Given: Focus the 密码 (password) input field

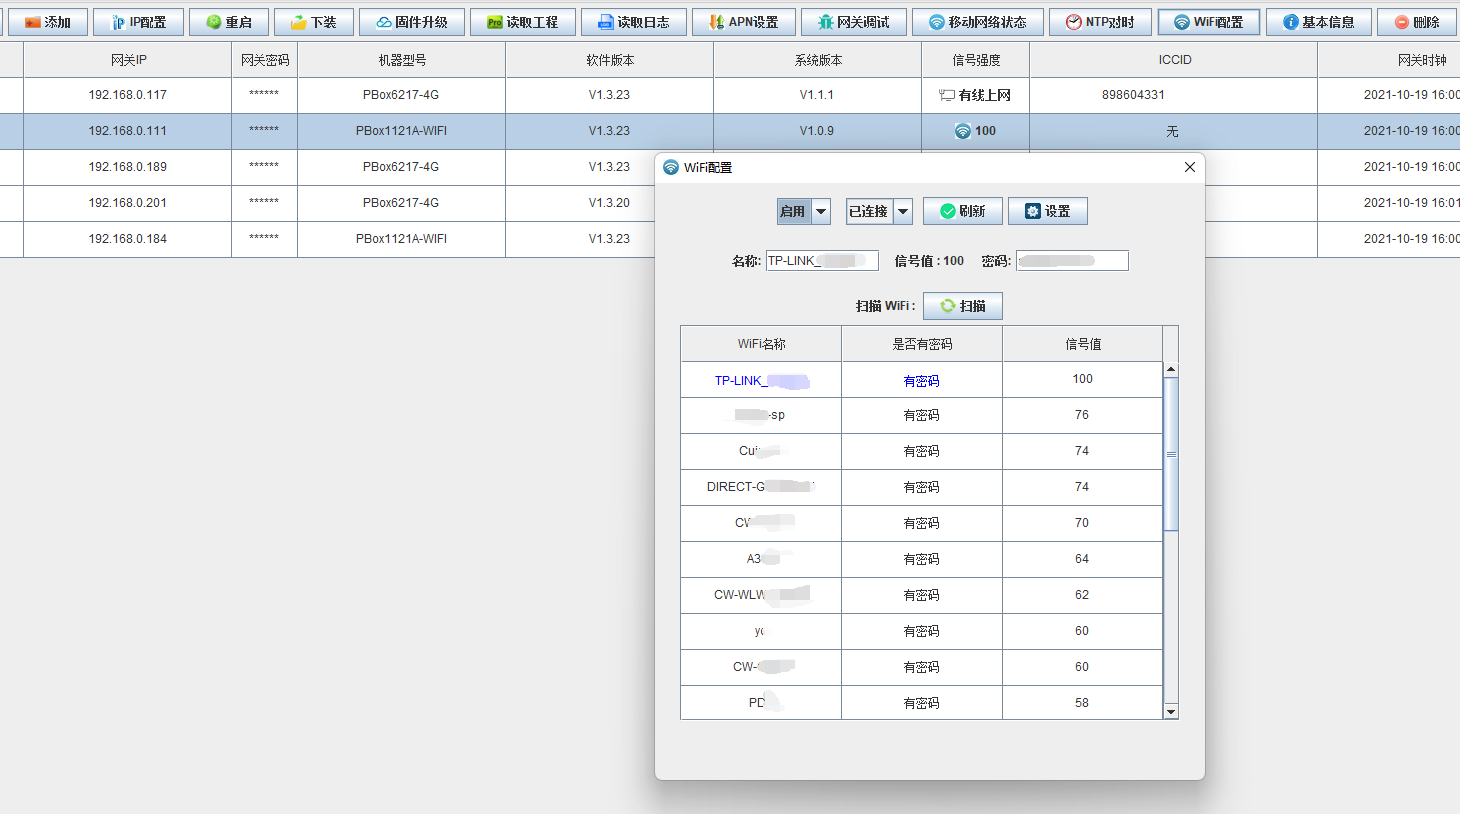Looking at the screenshot, I should (x=1072, y=261).
